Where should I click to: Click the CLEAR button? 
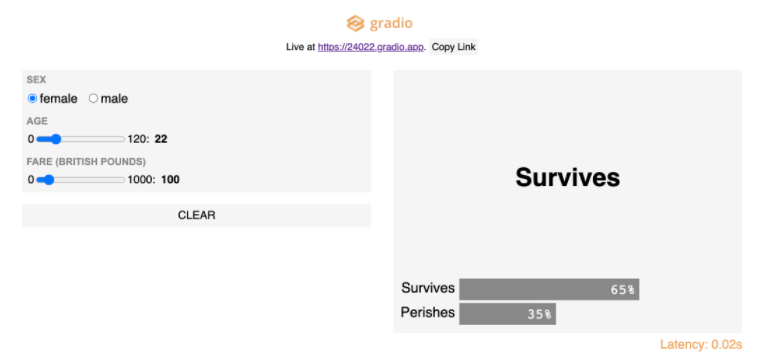point(197,215)
